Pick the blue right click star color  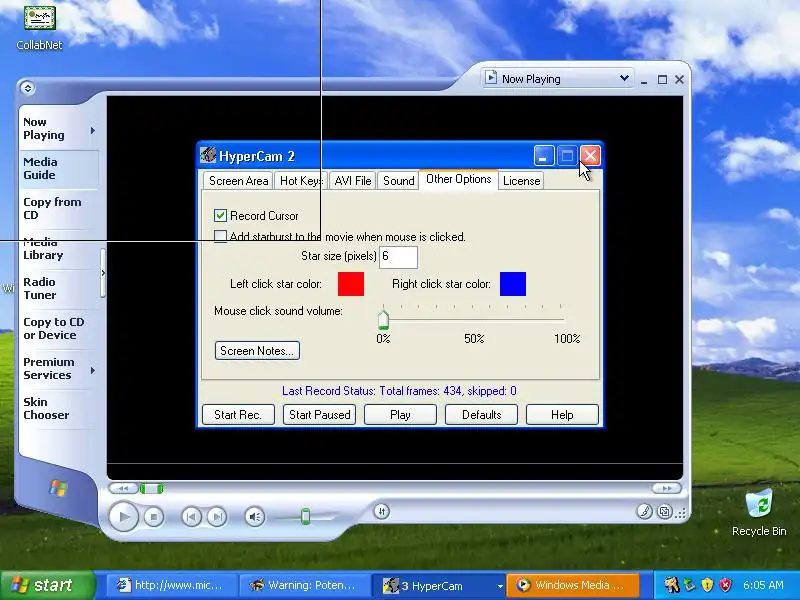point(513,284)
